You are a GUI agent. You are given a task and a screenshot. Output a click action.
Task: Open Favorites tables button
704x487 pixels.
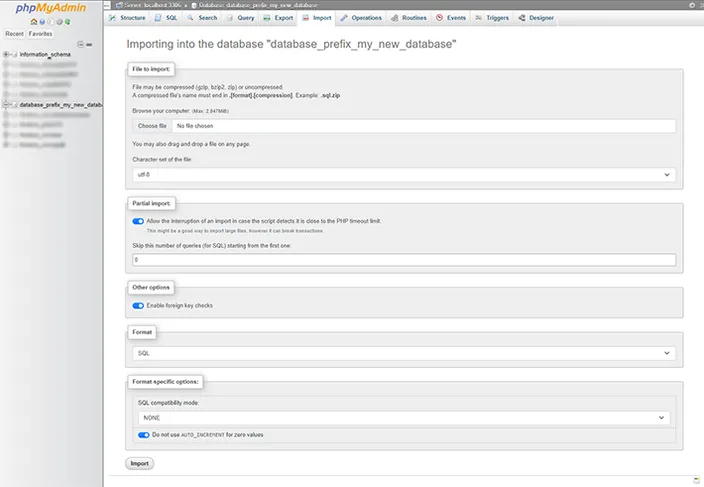(40, 34)
